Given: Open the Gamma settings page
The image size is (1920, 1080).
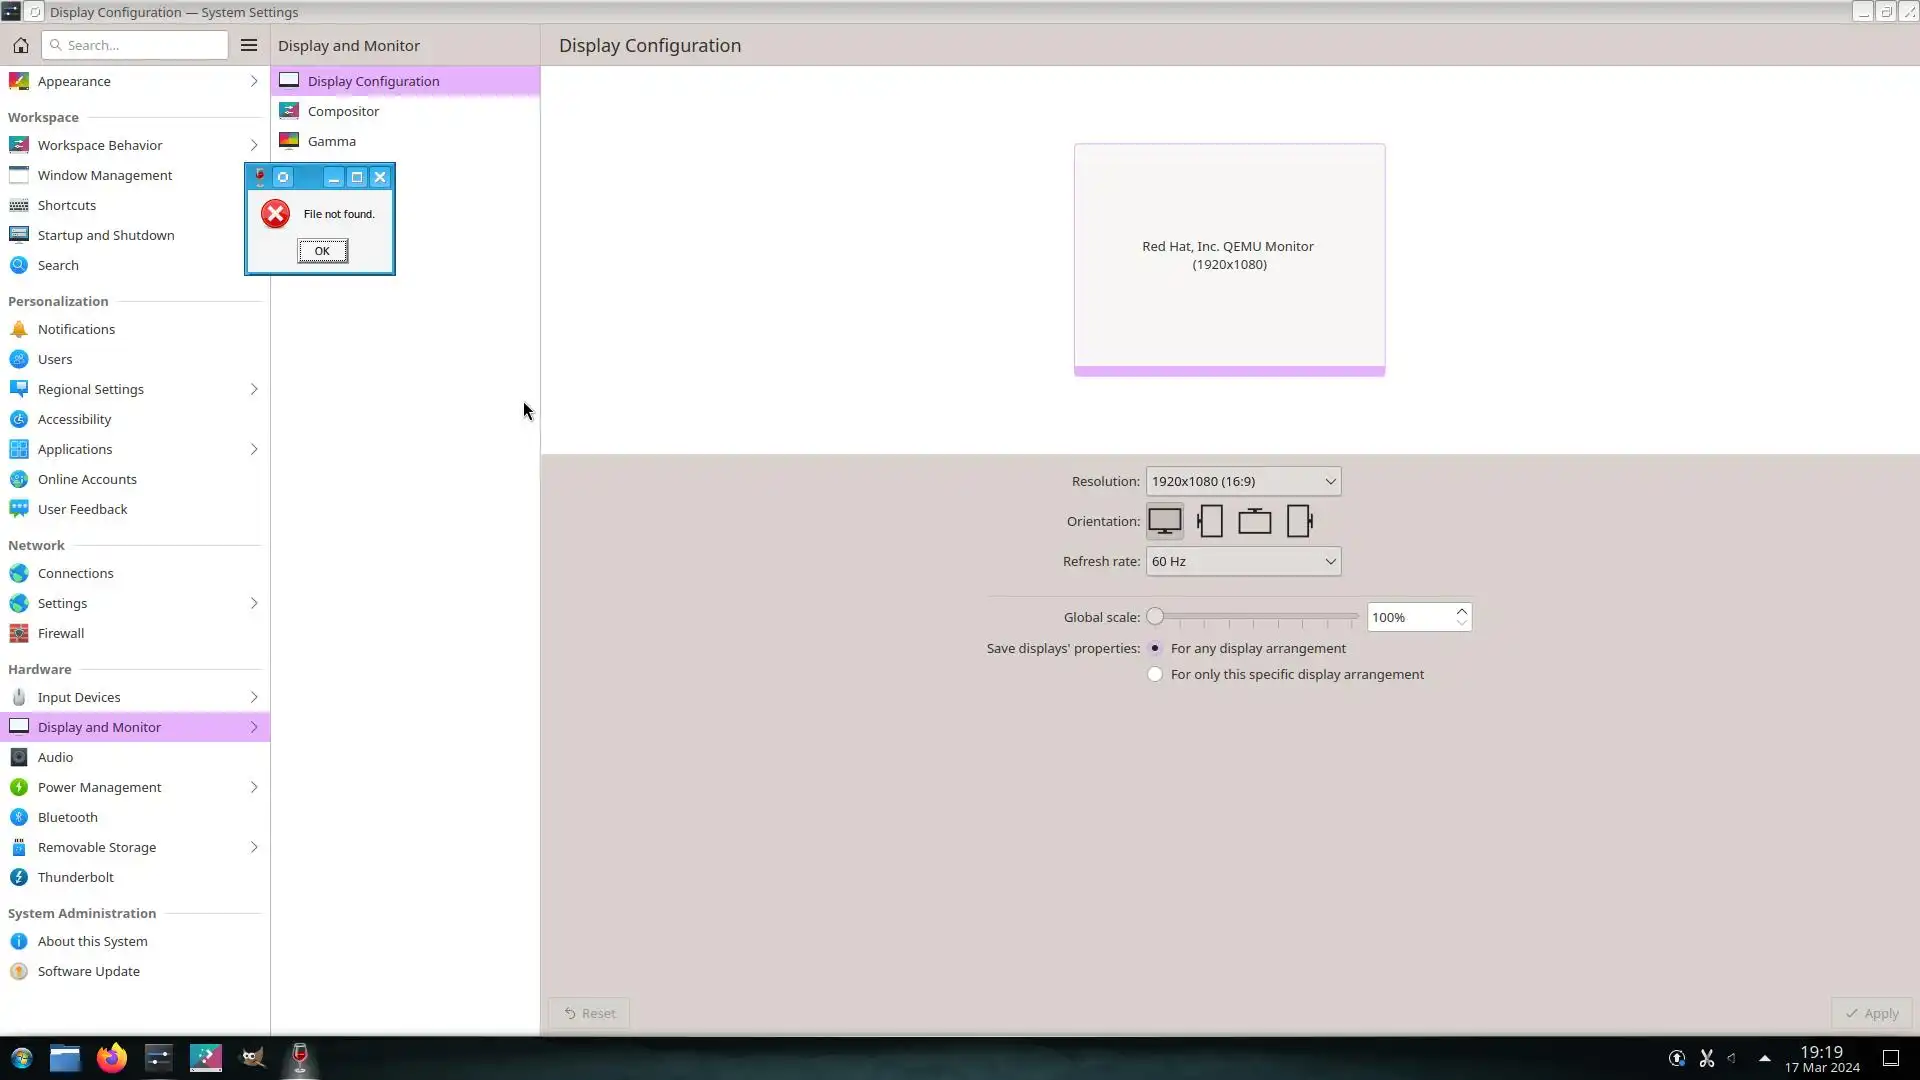Looking at the screenshot, I should pyautogui.click(x=331, y=141).
